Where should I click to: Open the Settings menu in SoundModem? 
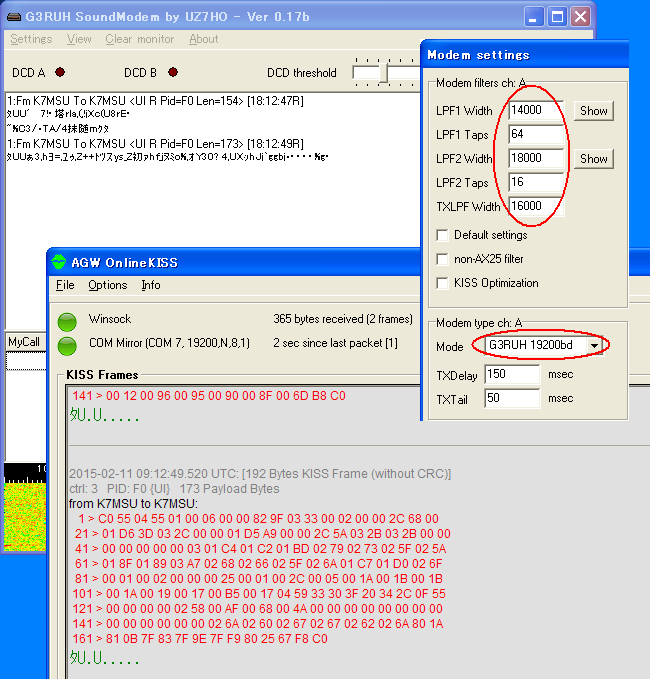(x=31, y=39)
